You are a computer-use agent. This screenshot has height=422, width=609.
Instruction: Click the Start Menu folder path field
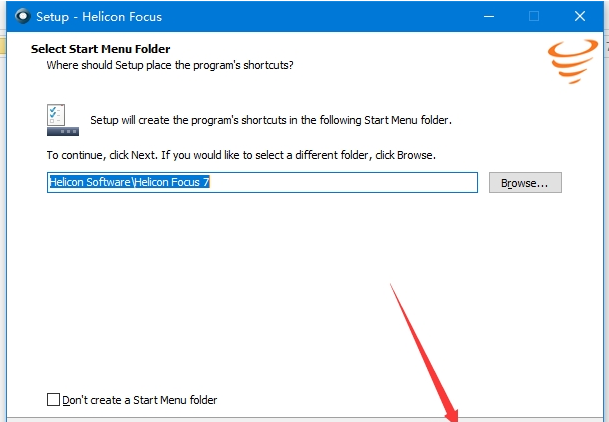262,182
